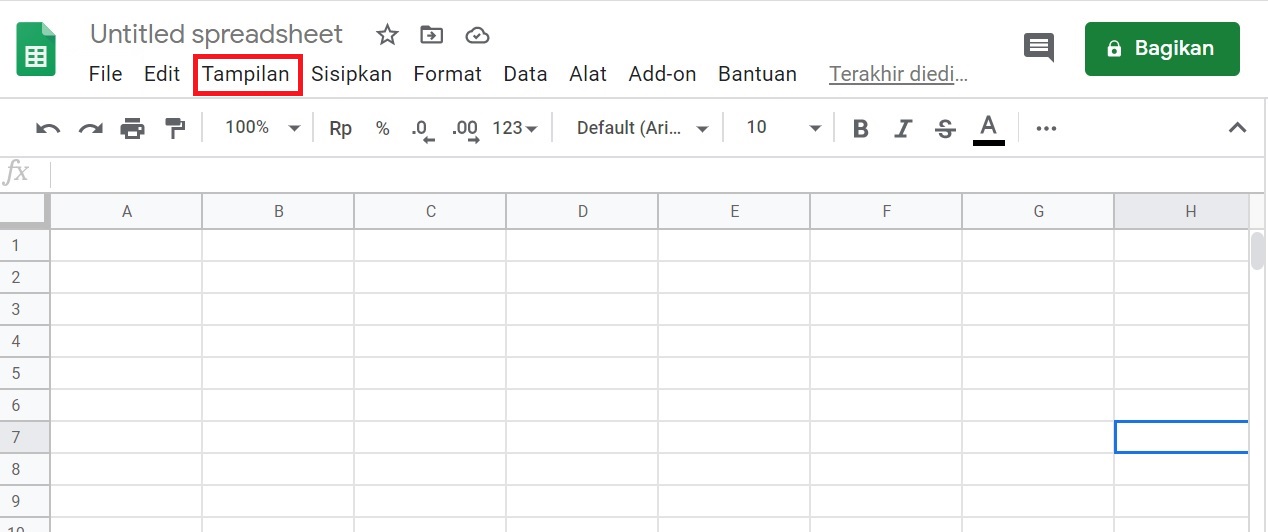Open the Terakhir diedit history link

coord(898,74)
